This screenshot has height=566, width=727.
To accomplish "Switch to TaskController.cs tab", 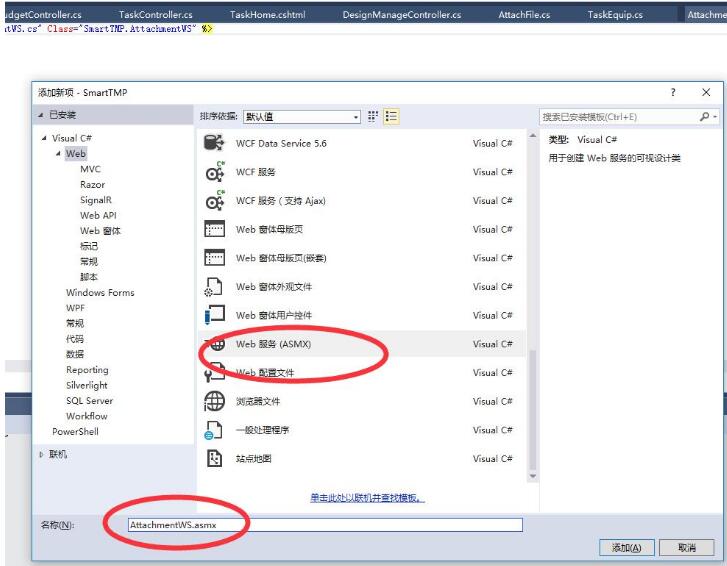I will [x=156, y=15].
